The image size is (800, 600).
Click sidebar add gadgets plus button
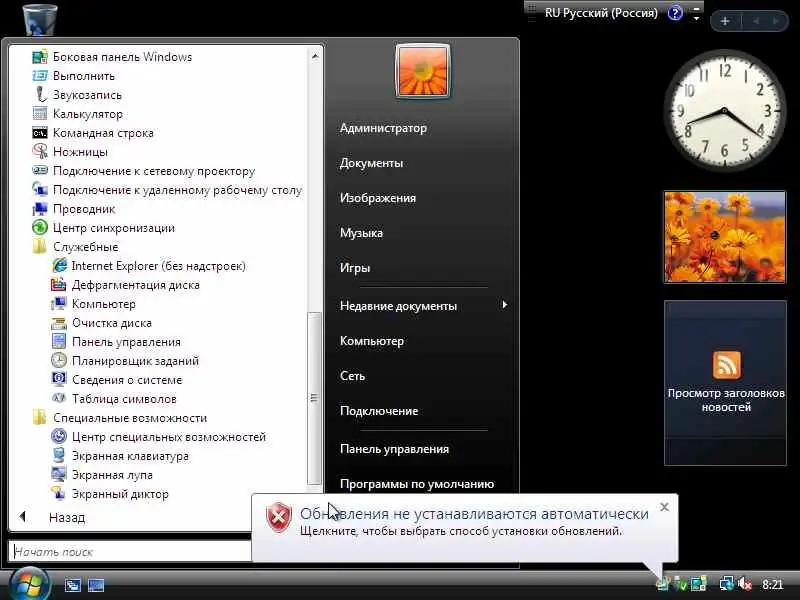click(x=724, y=21)
